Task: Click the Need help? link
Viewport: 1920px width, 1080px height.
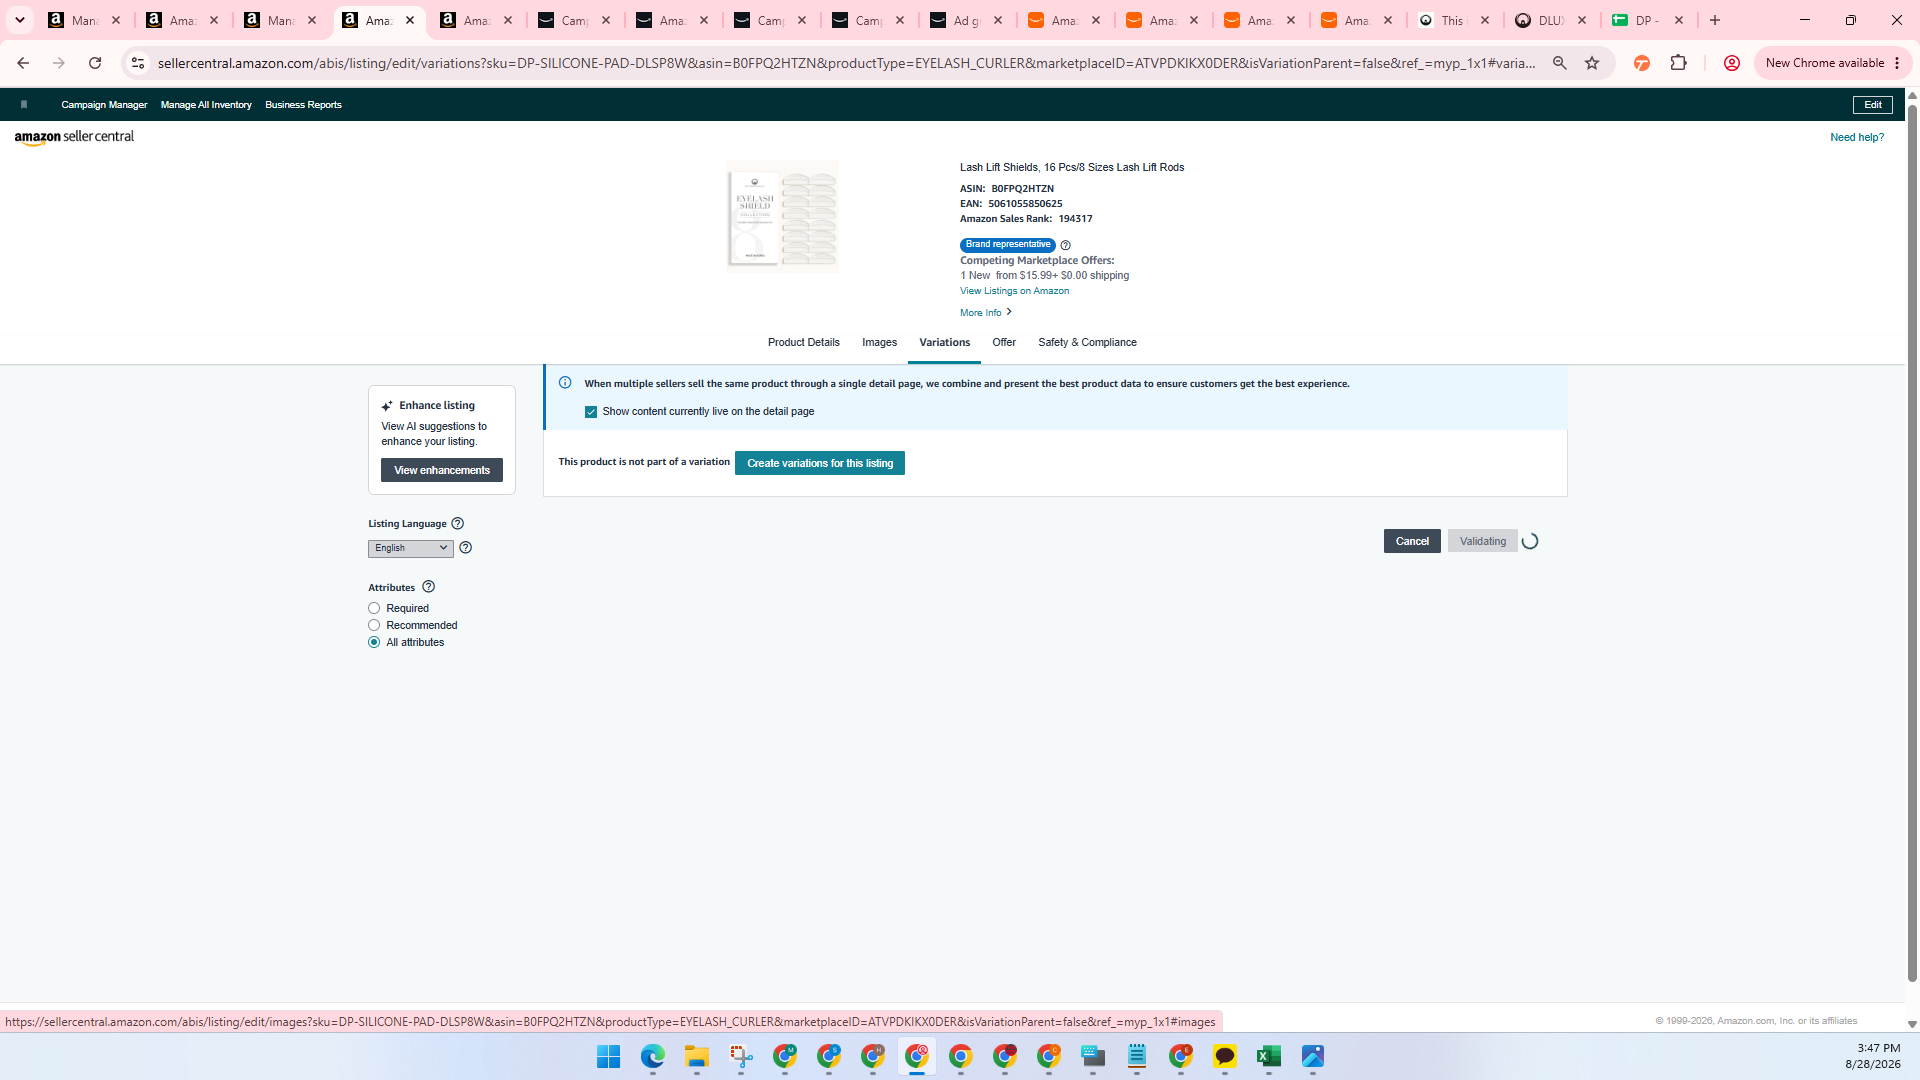Action: (x=1857, y=137)
